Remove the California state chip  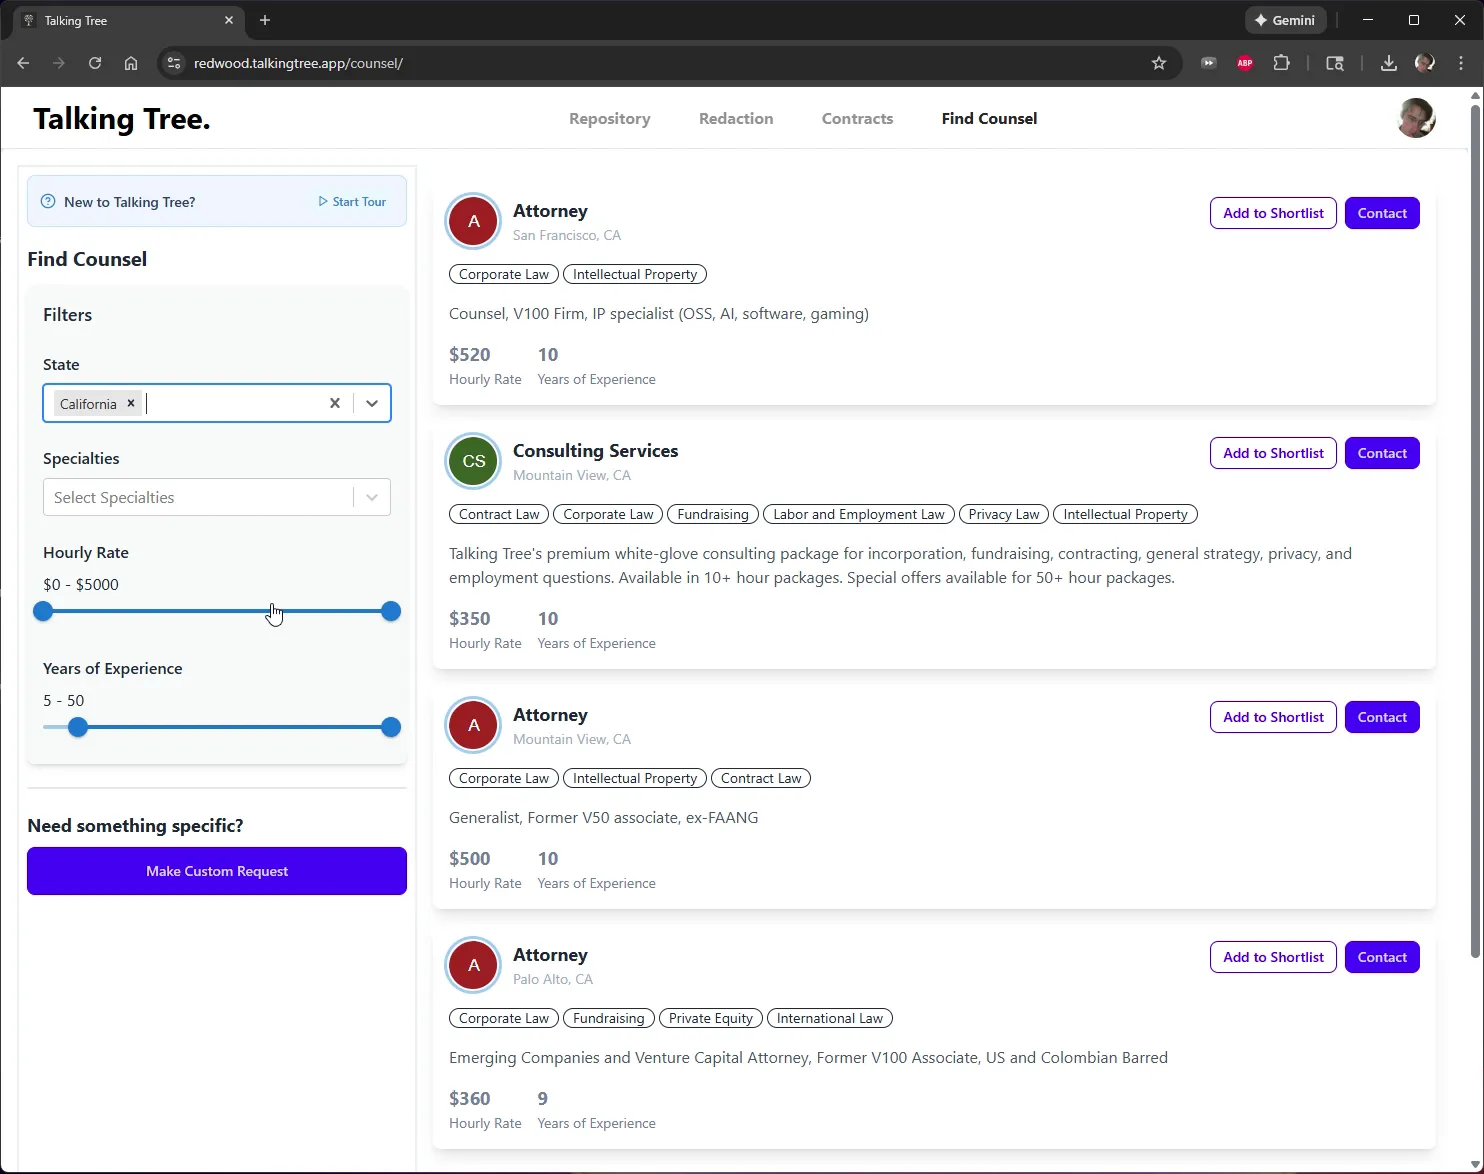[131, 403]
